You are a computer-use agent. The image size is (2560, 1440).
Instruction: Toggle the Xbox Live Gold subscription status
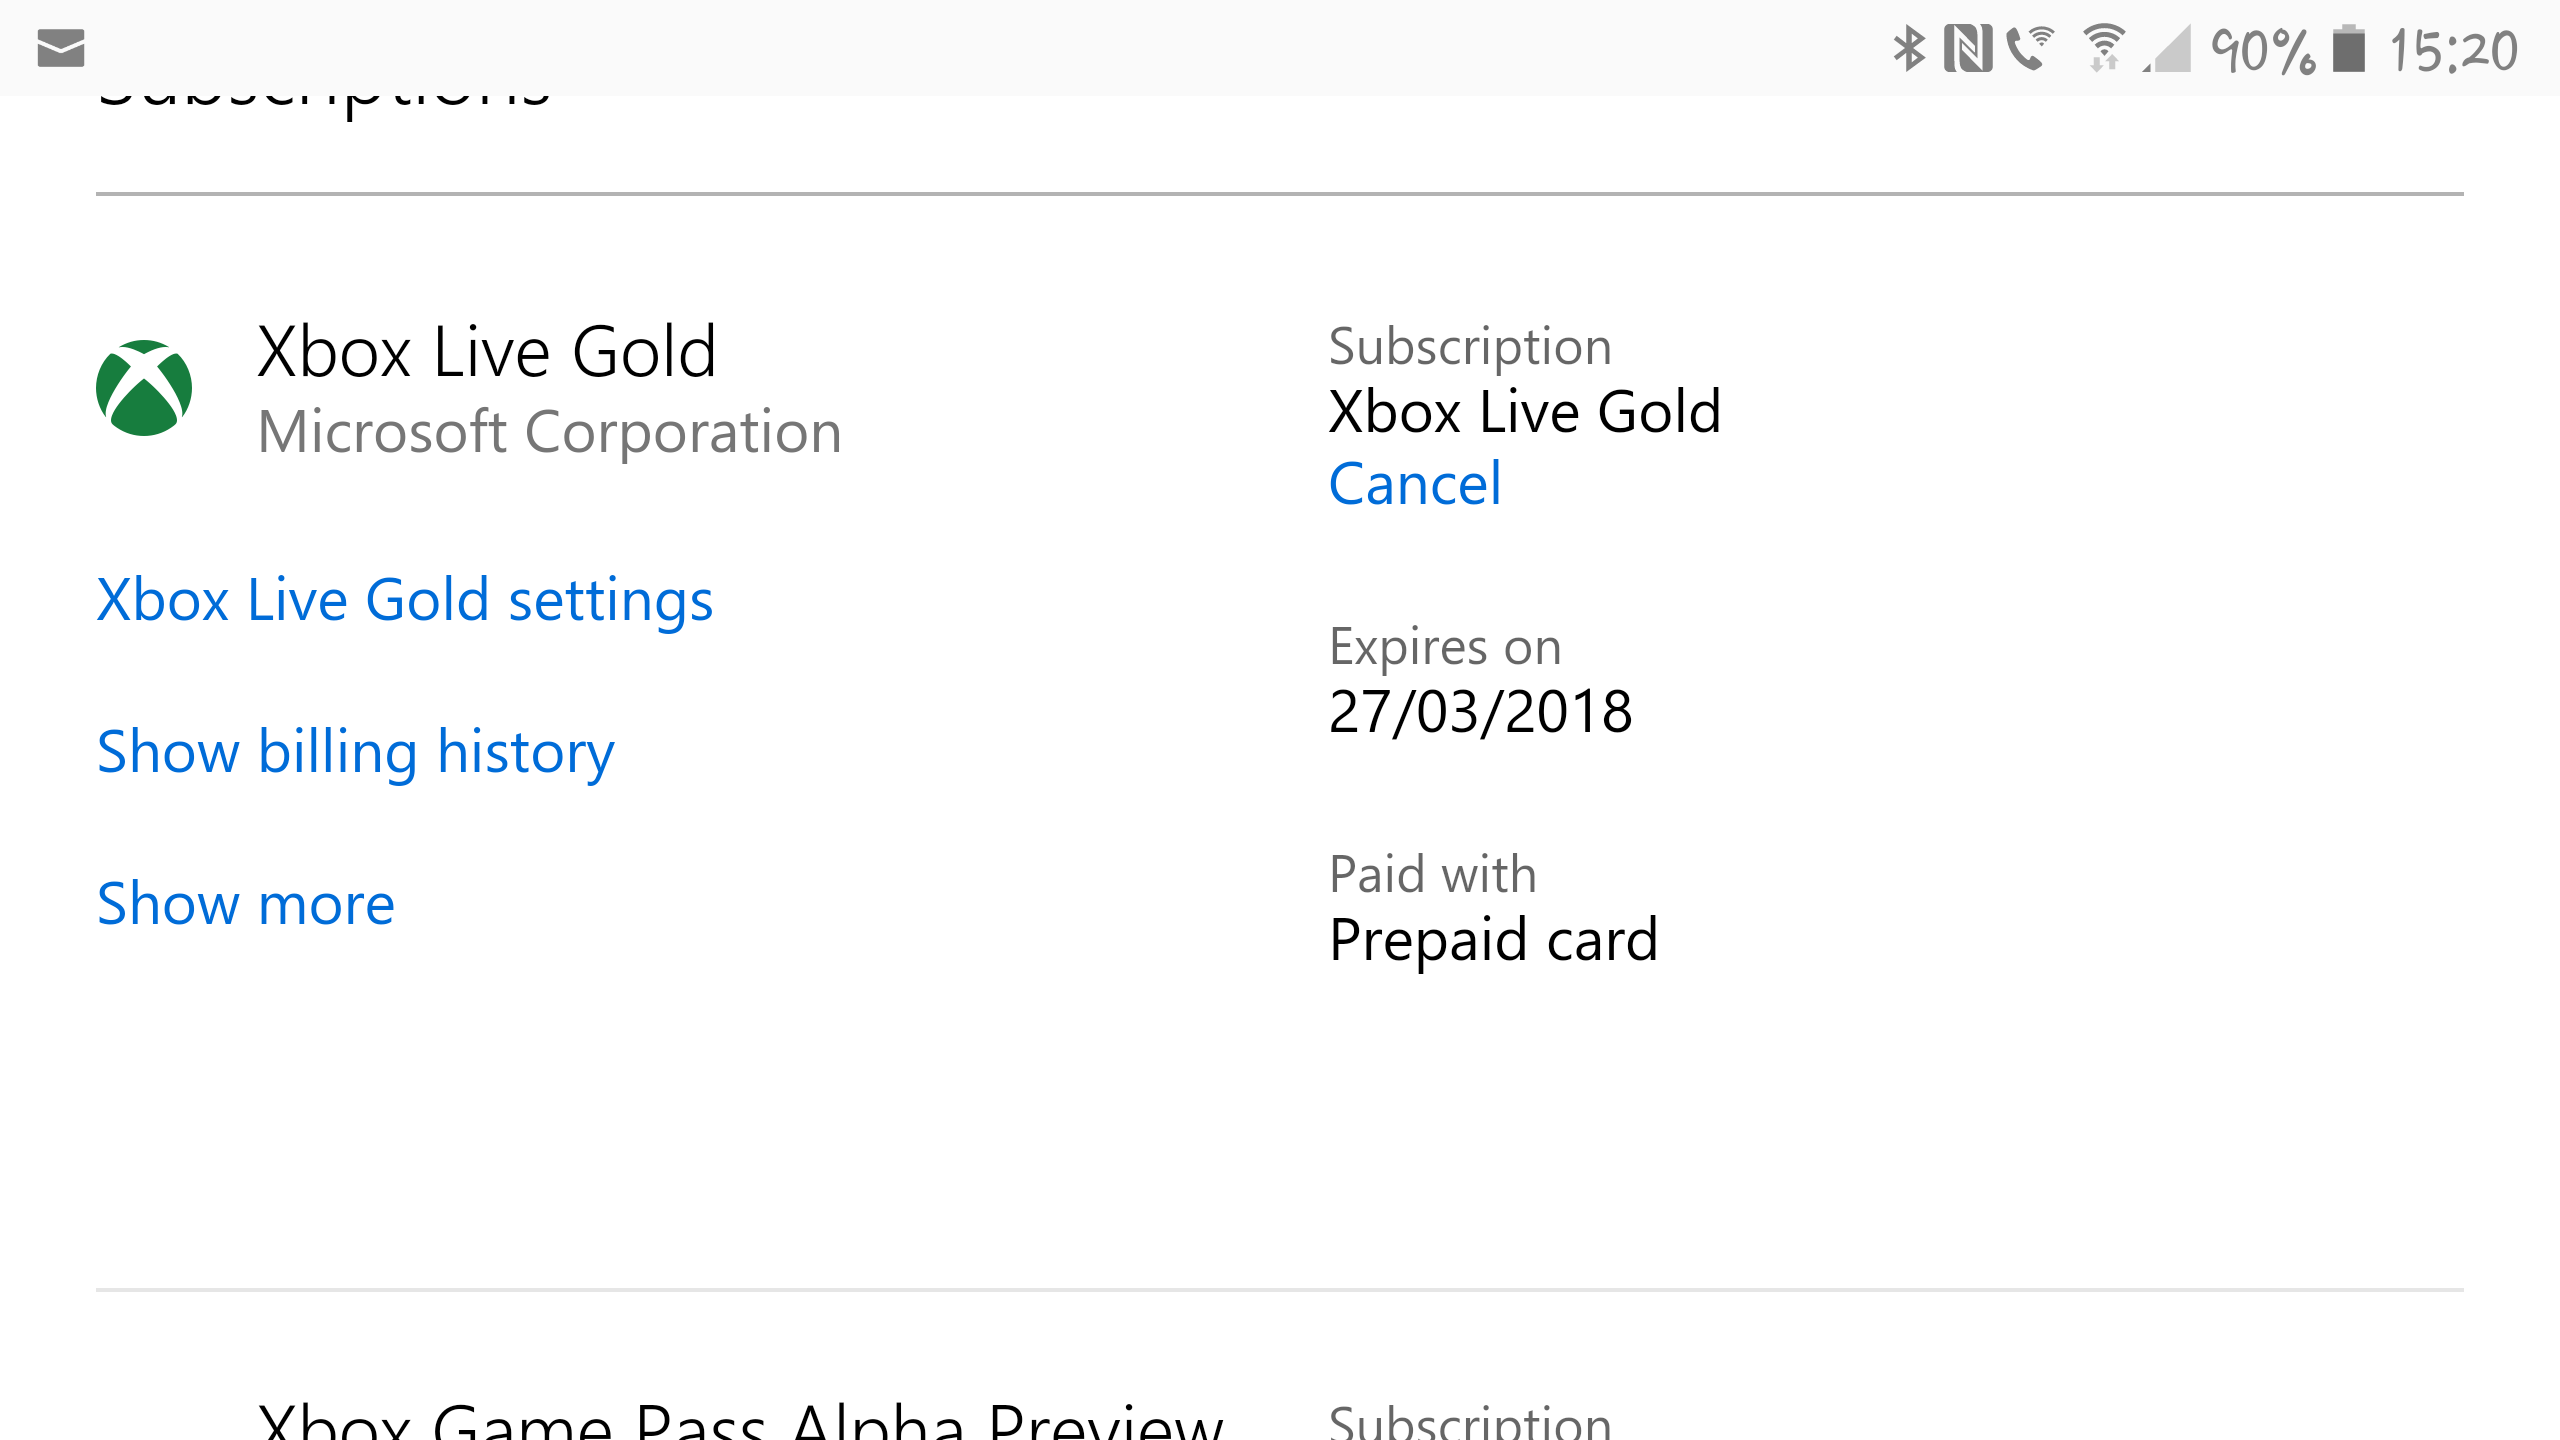(1414, 484)
